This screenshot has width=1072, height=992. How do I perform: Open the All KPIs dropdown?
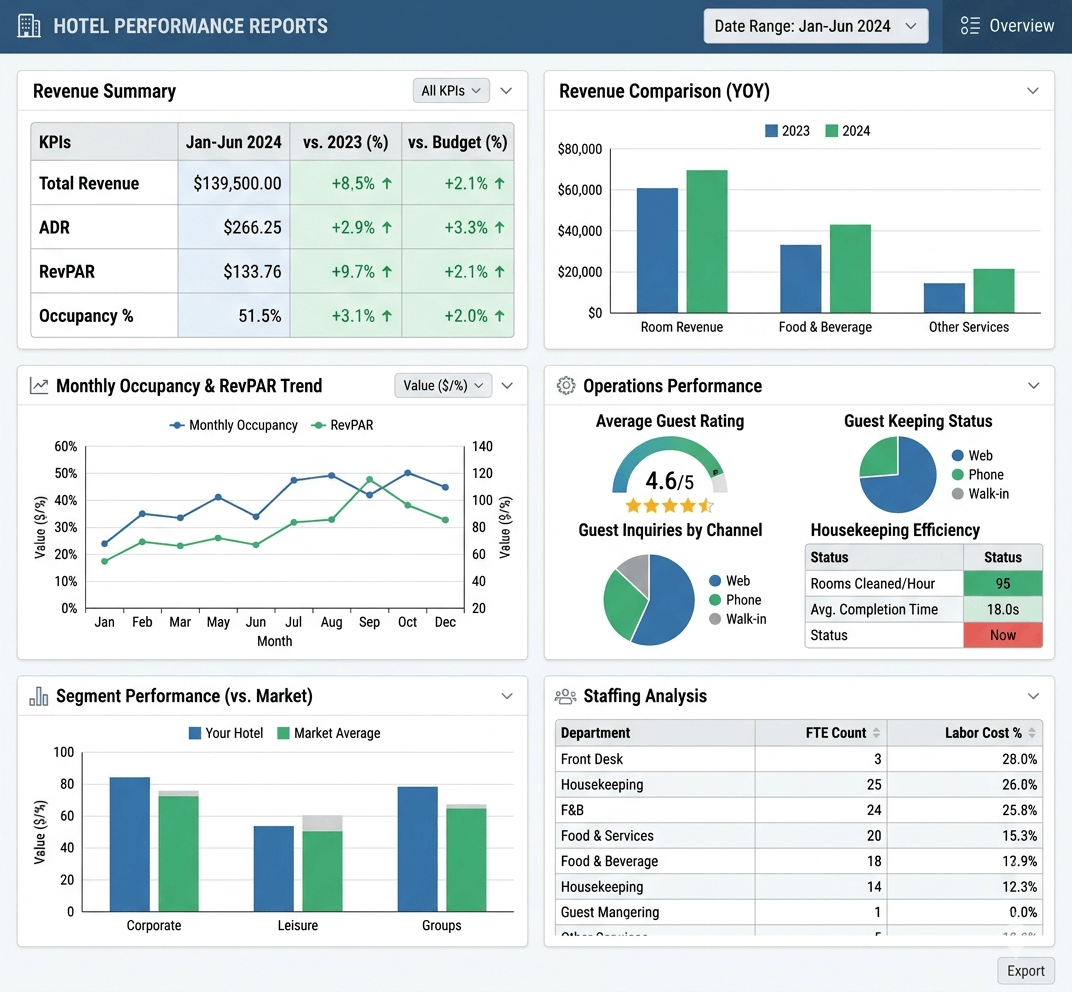[451, 90]
